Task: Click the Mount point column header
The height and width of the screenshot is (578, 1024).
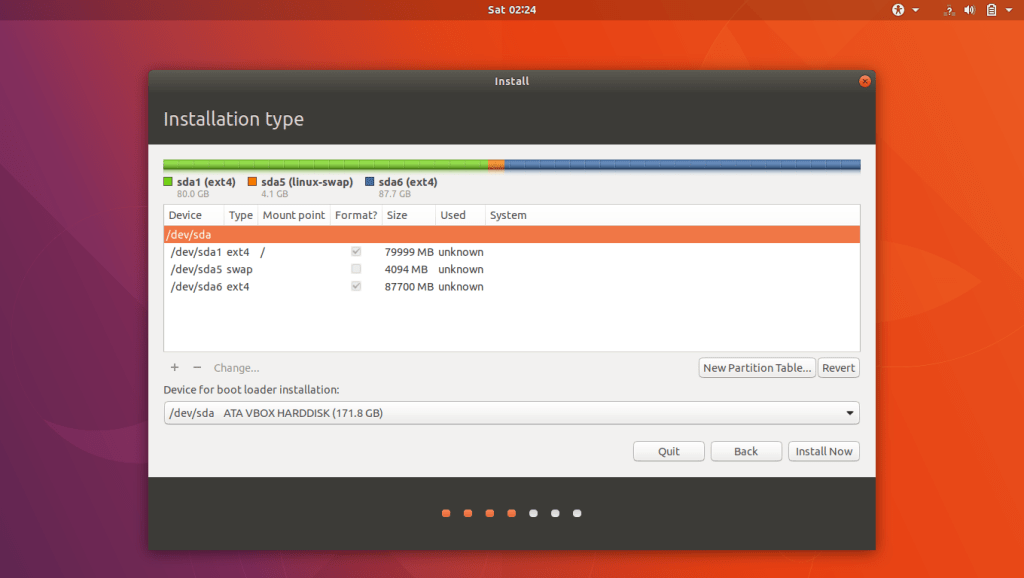Action: [293, 215]
